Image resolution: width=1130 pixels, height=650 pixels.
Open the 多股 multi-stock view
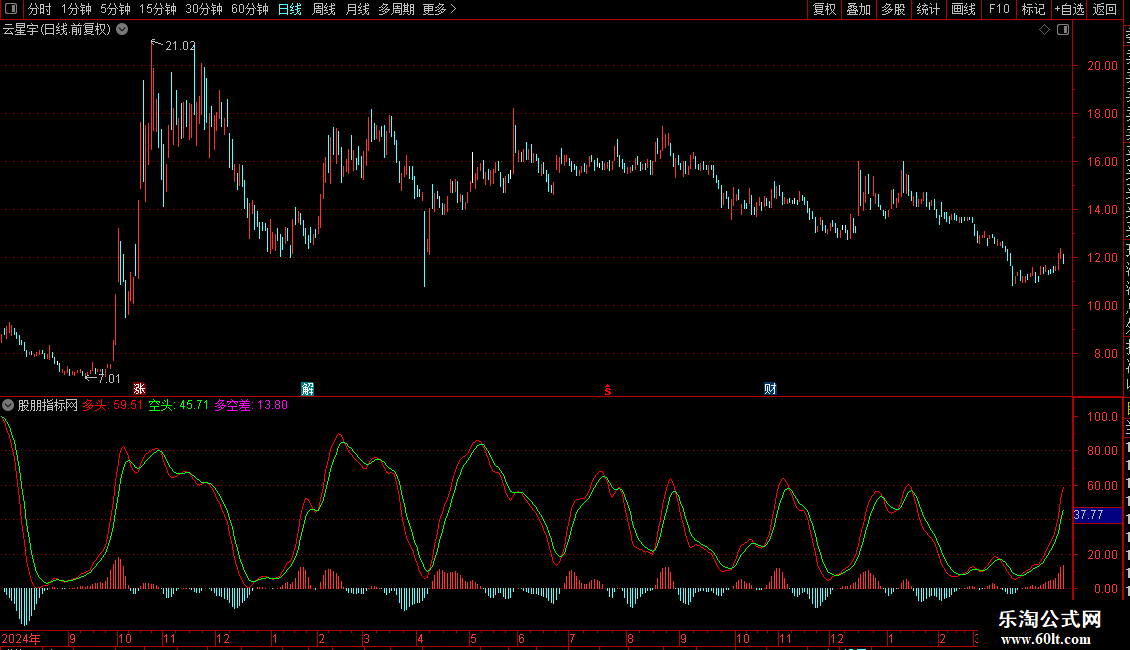coord(893,9)
